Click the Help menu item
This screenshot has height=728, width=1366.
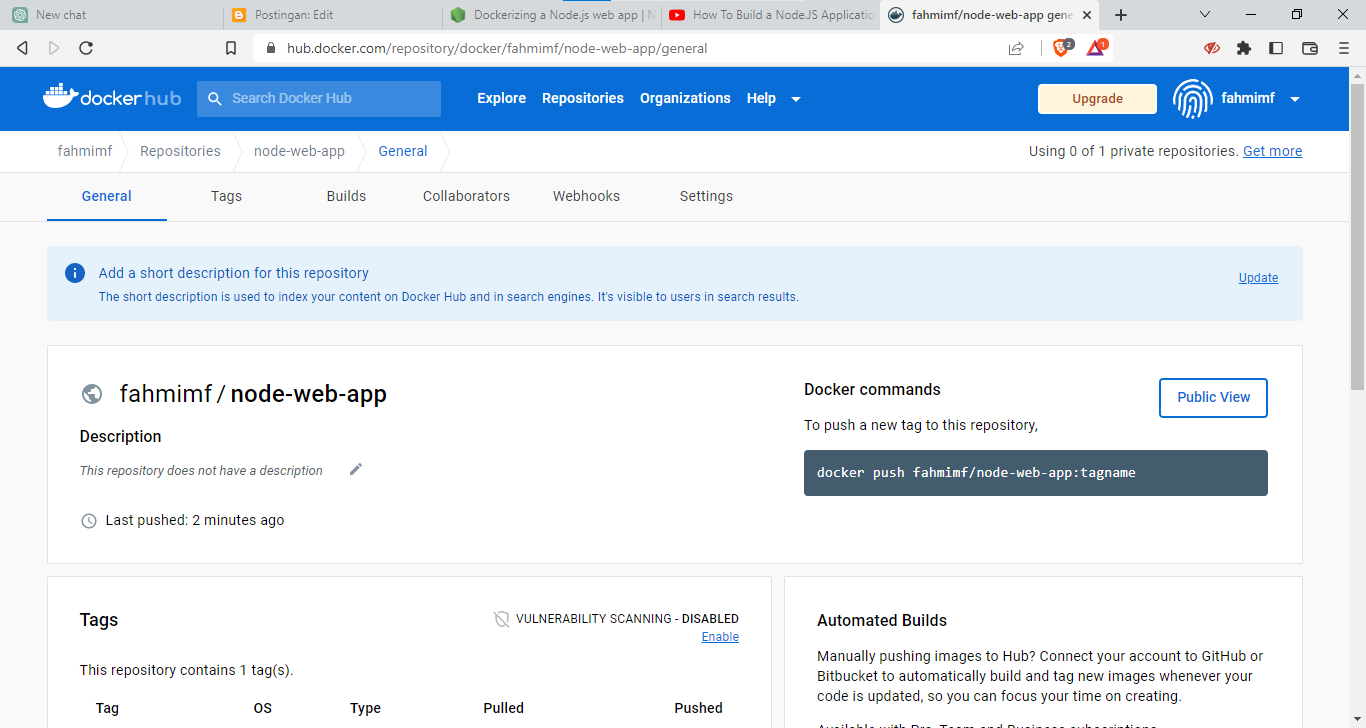(x=761, y=98)
